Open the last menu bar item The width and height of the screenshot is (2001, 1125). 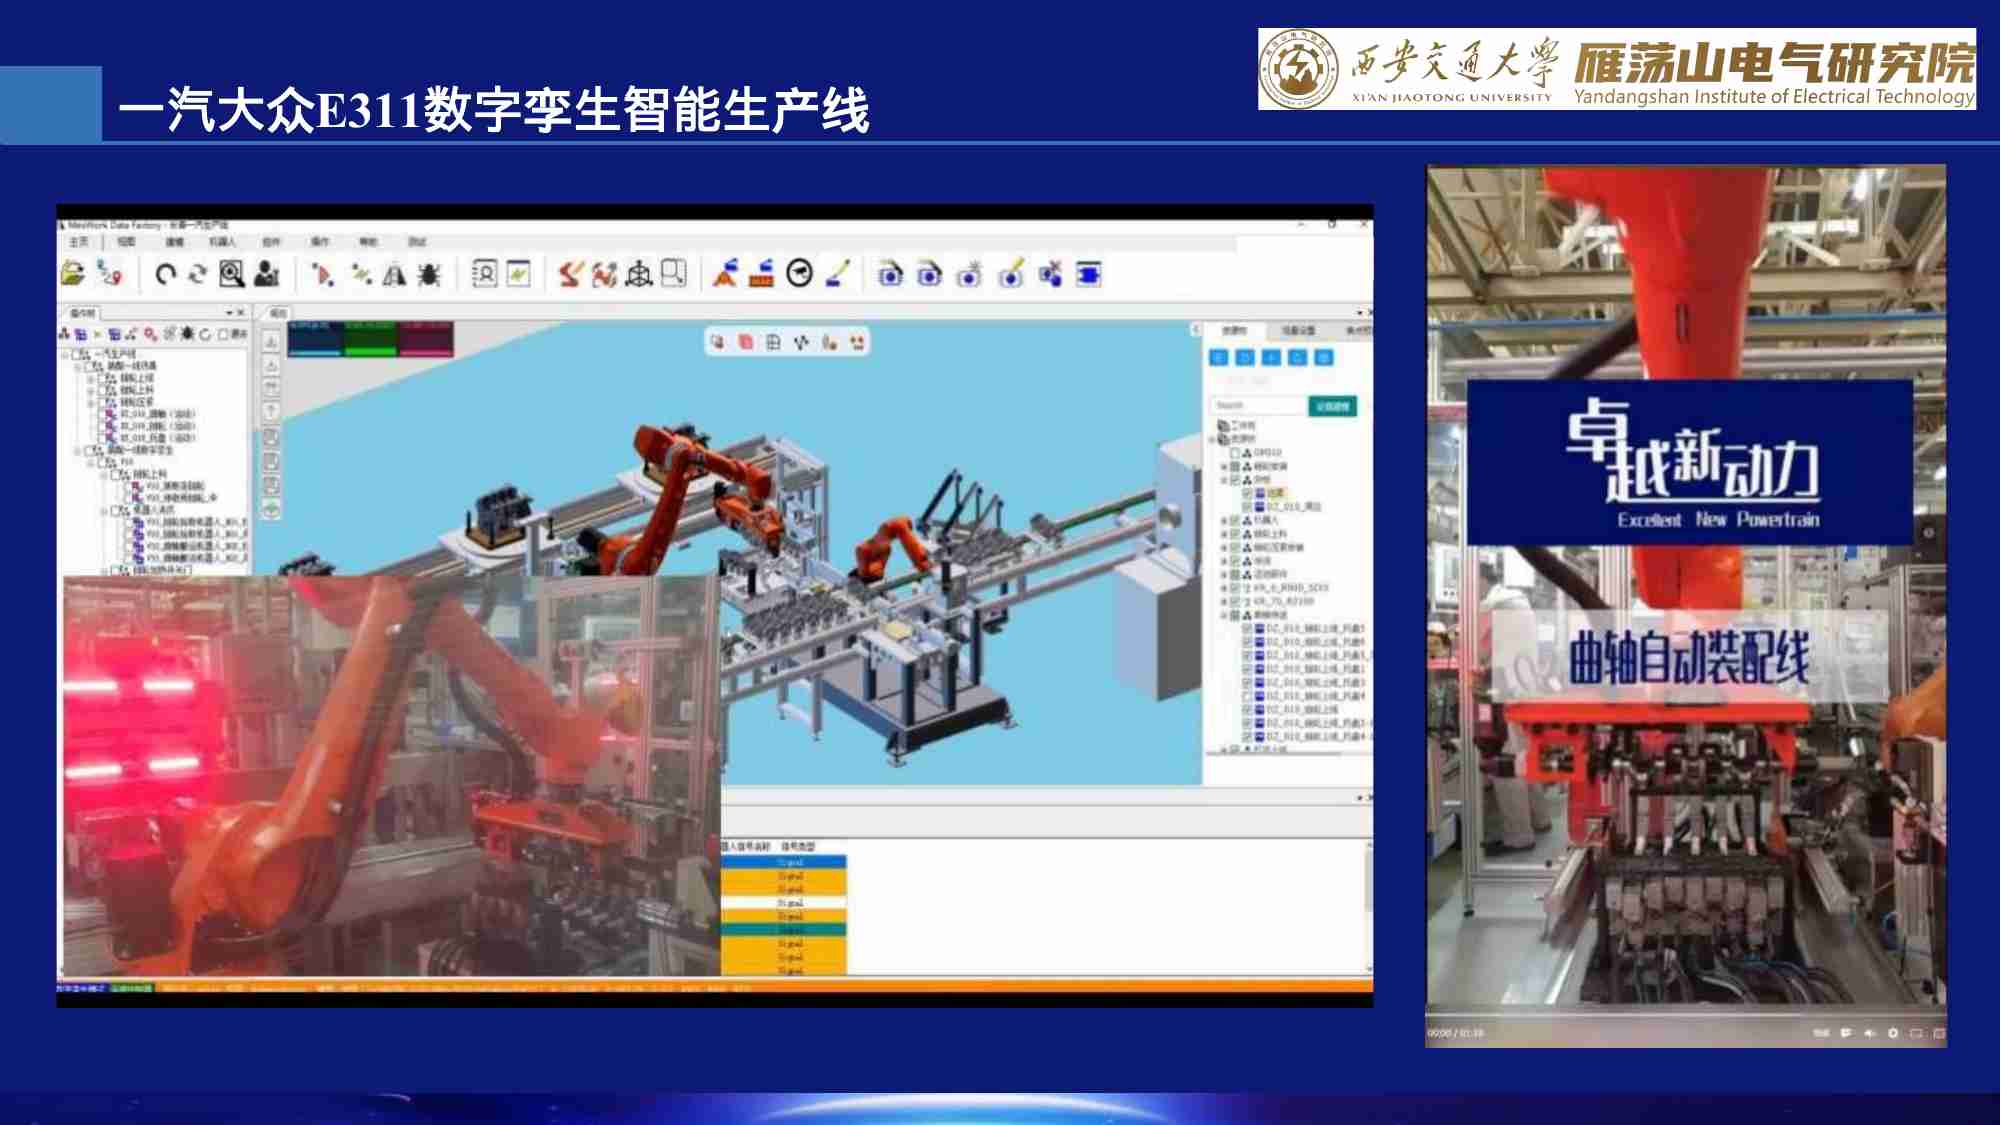coord(417,242)
